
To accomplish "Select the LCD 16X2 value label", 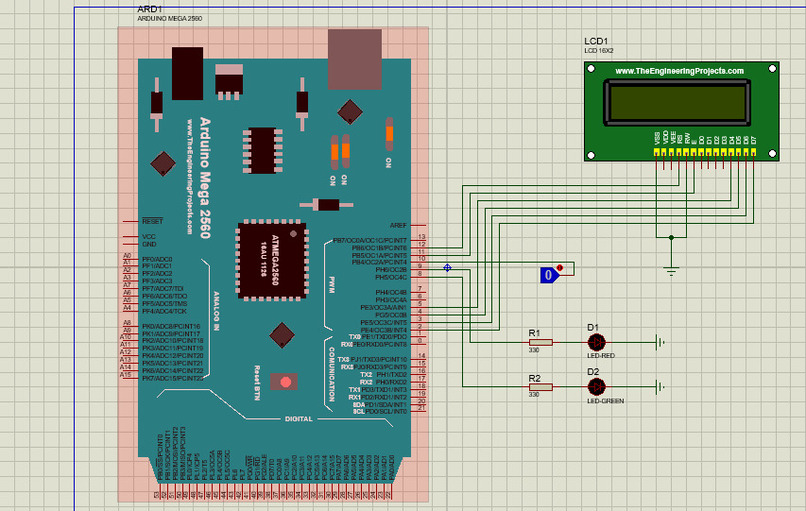I will point(598,51).
